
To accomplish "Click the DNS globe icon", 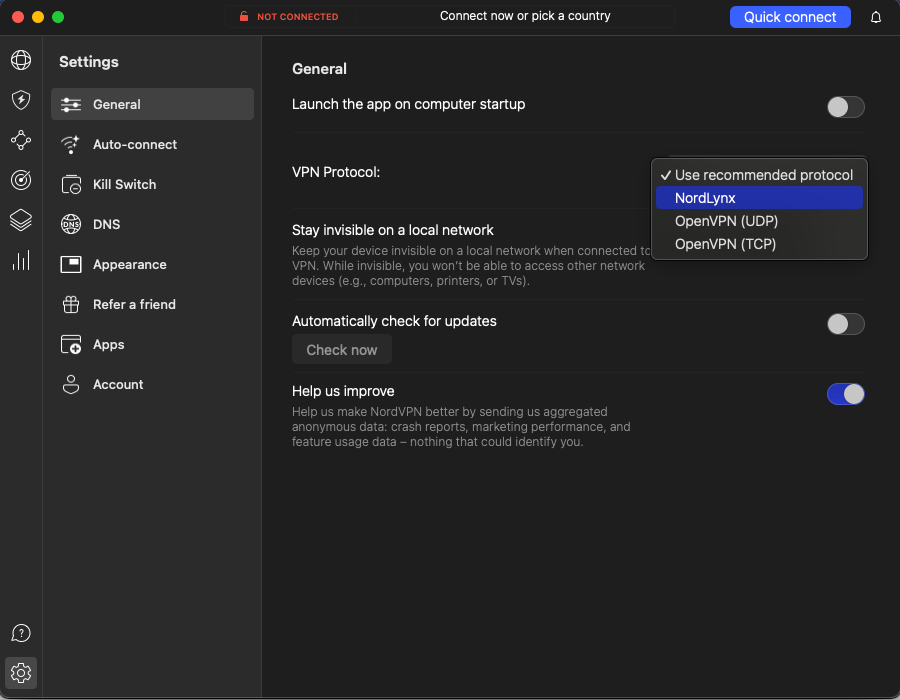I will tap(71, 224).
